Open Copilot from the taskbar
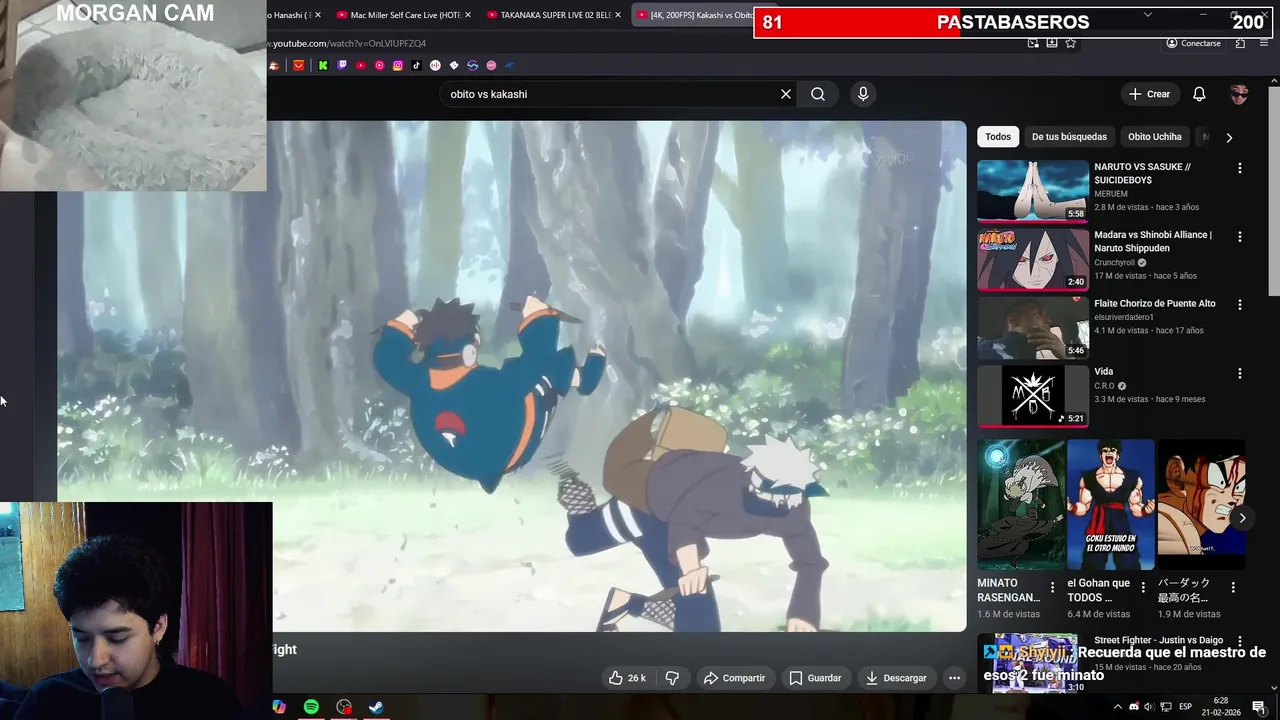1280x720 pixels. 279,707
